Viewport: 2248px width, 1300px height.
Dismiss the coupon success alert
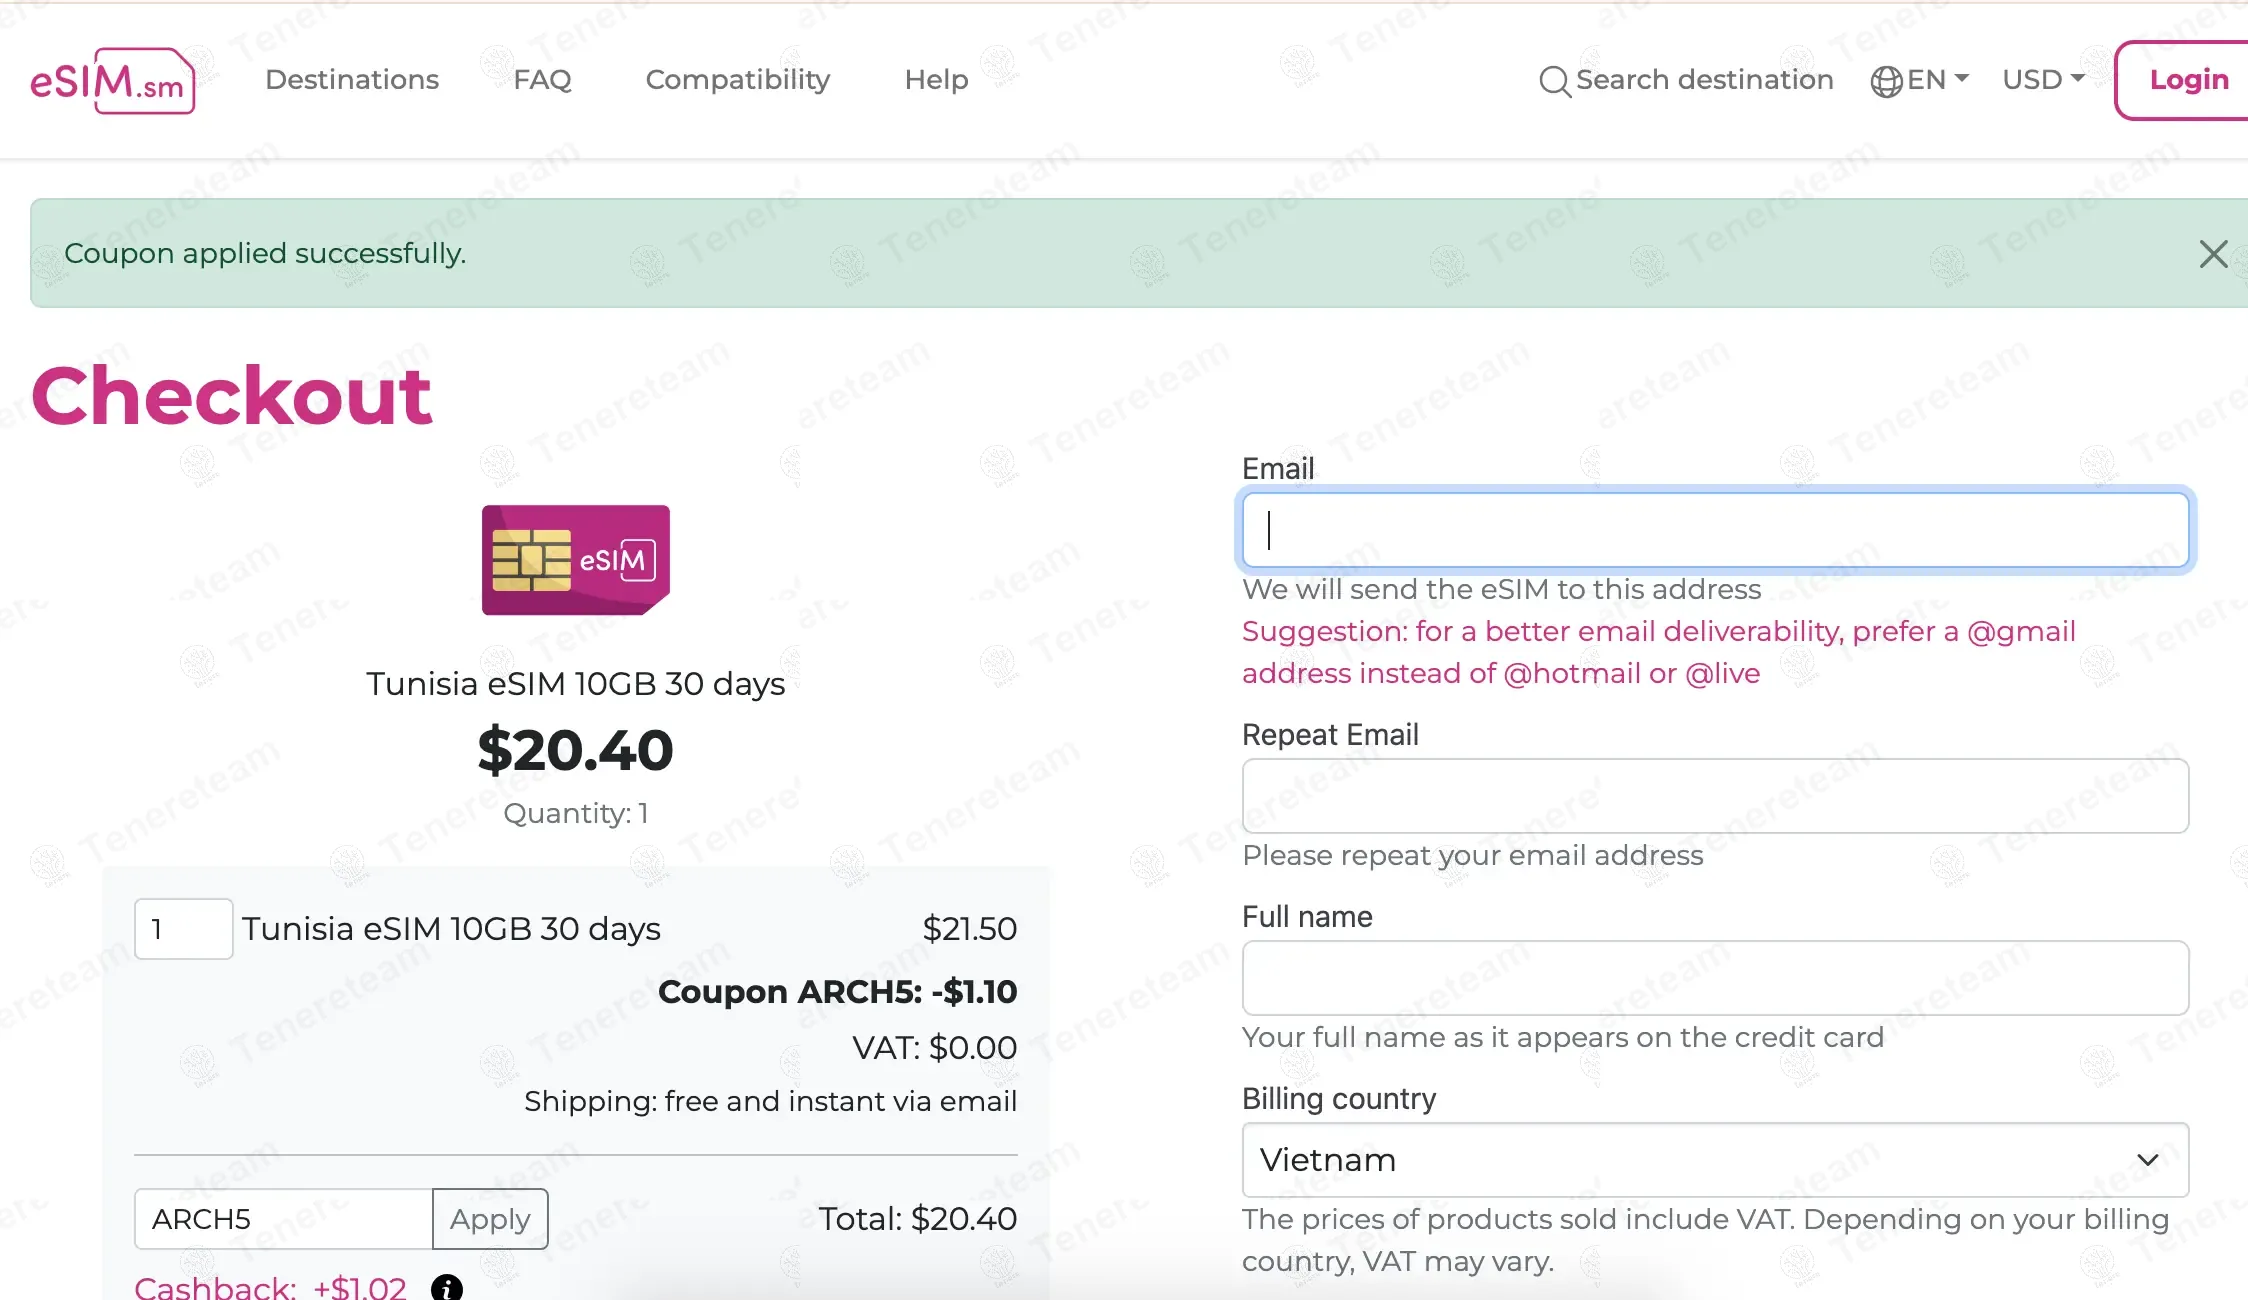2213,254
